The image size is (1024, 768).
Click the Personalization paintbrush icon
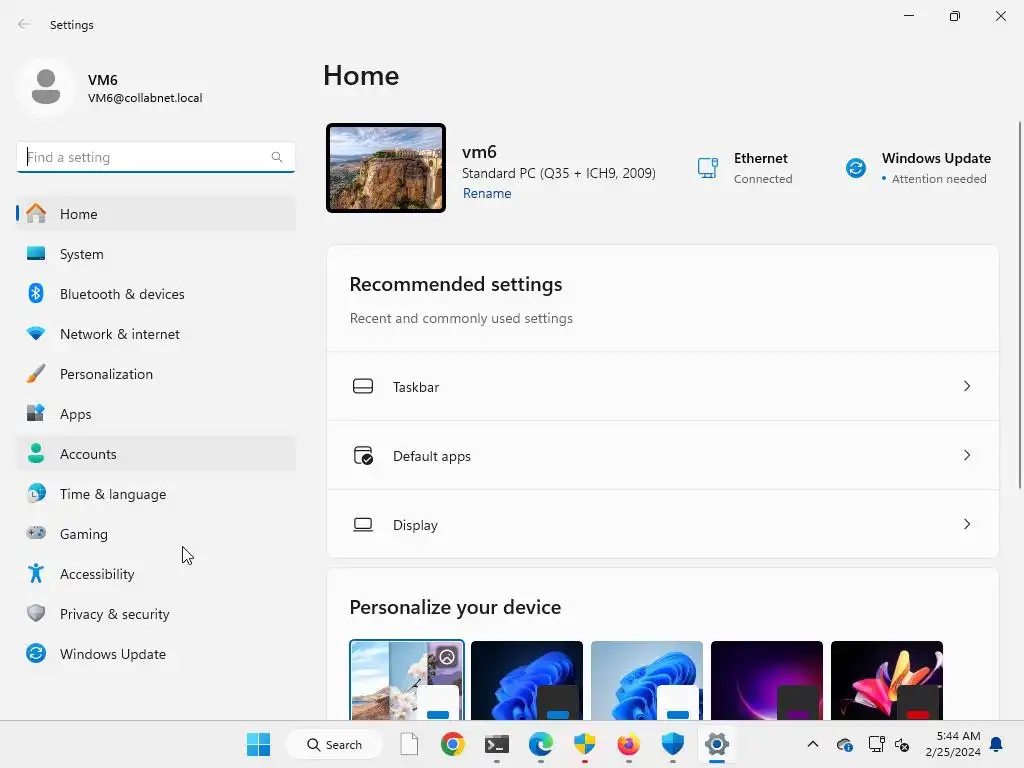click(x=36, y=374)
